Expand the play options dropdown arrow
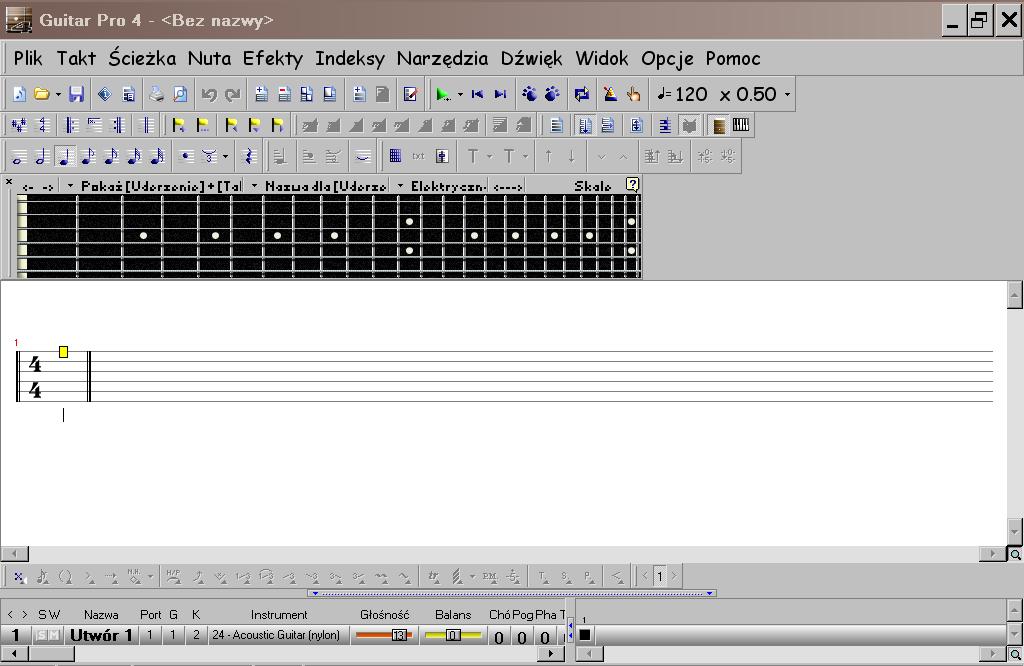 tap(460, 95)
